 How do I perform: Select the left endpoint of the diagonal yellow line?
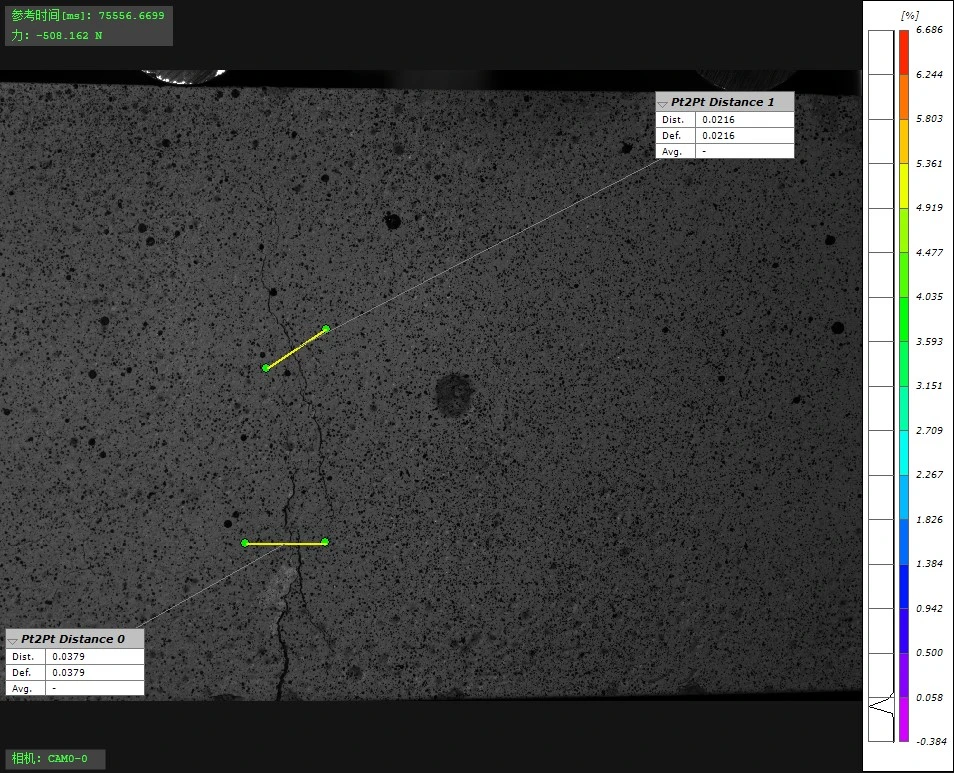click(266, 368)
